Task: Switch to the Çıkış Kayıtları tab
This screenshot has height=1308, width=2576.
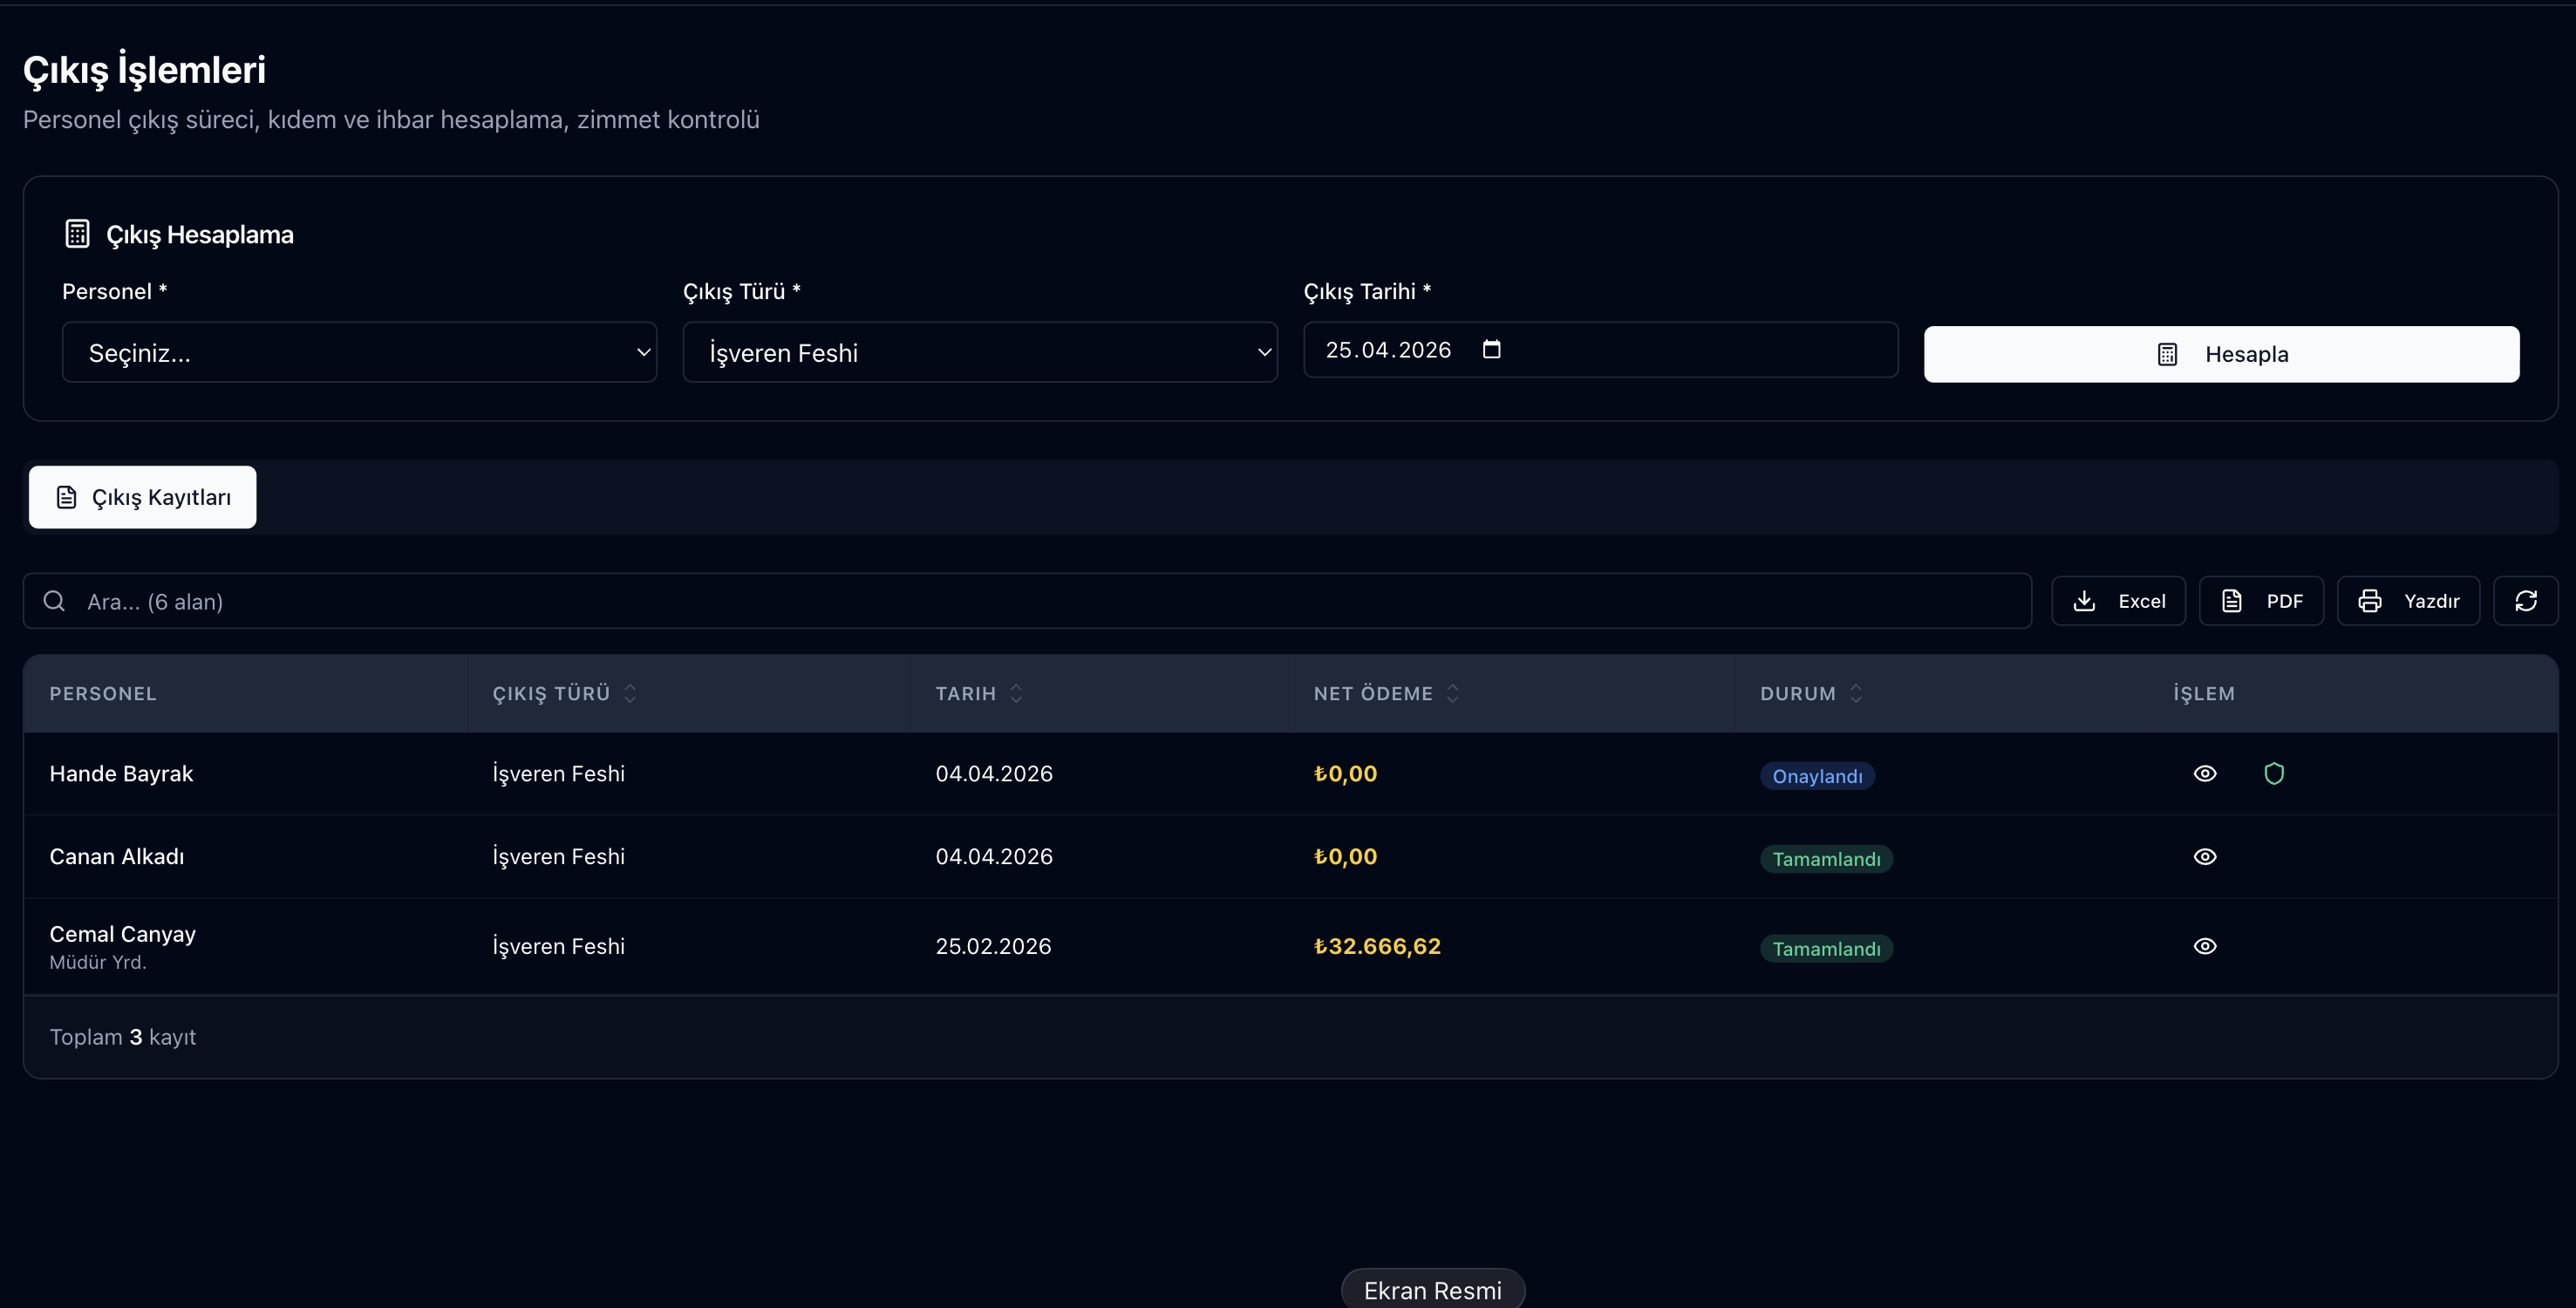Action: (x=142, y=497)
